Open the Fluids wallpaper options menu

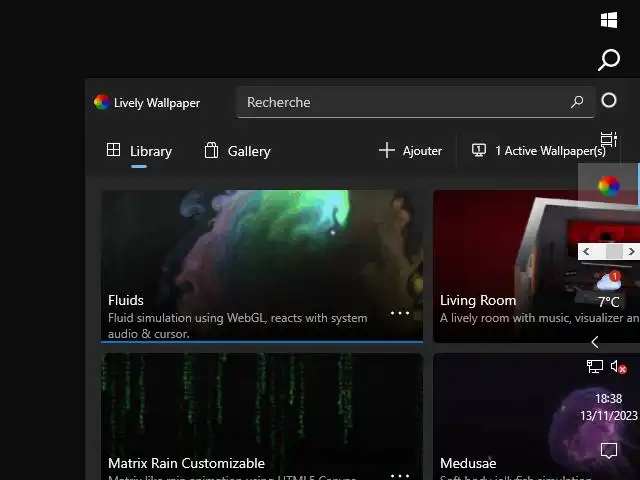[x=400, y=313]
